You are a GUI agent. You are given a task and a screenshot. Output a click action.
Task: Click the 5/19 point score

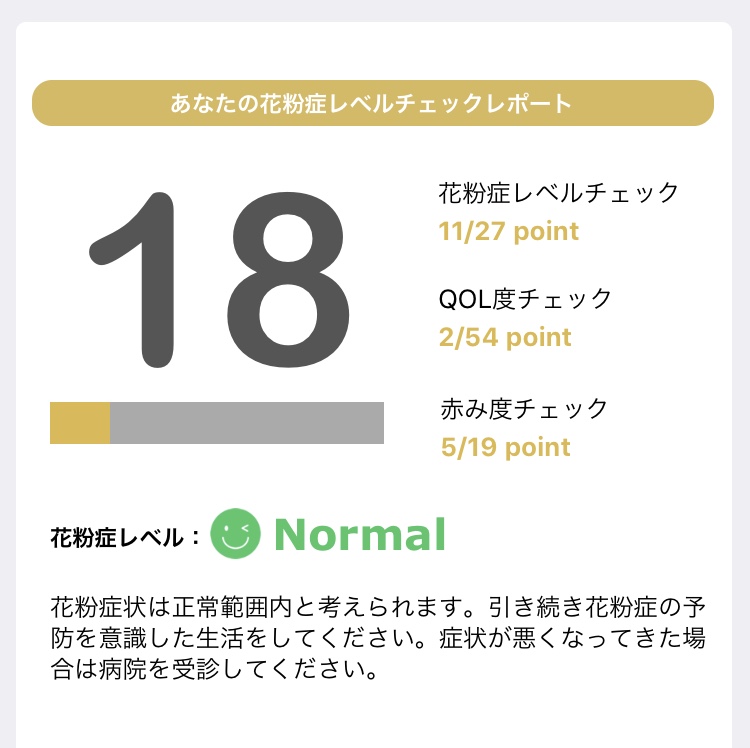[x=506, y=448]
